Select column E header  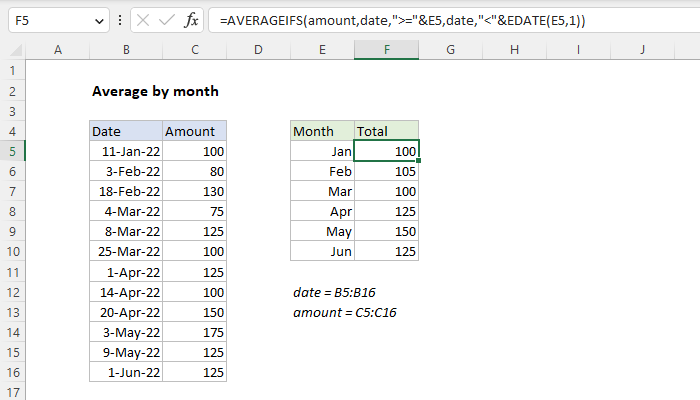(322, 50)
